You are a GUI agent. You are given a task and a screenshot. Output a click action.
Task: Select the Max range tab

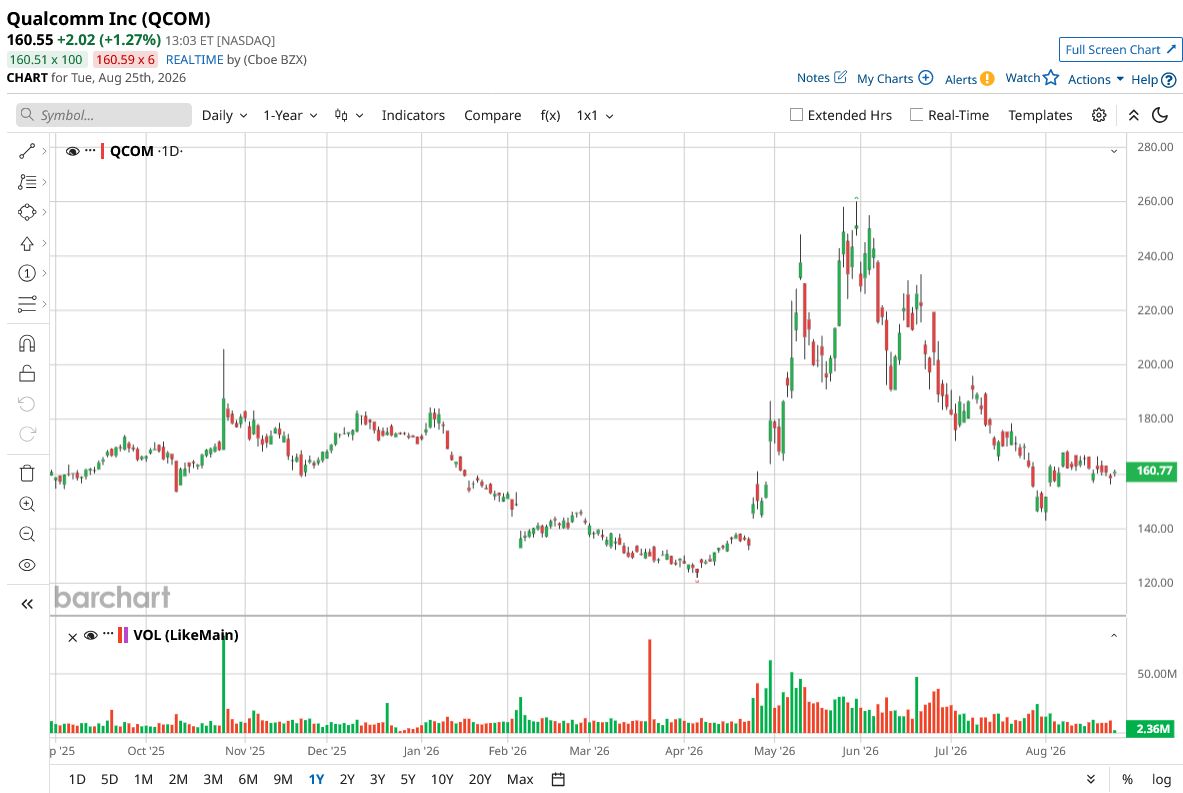(520, 779)
